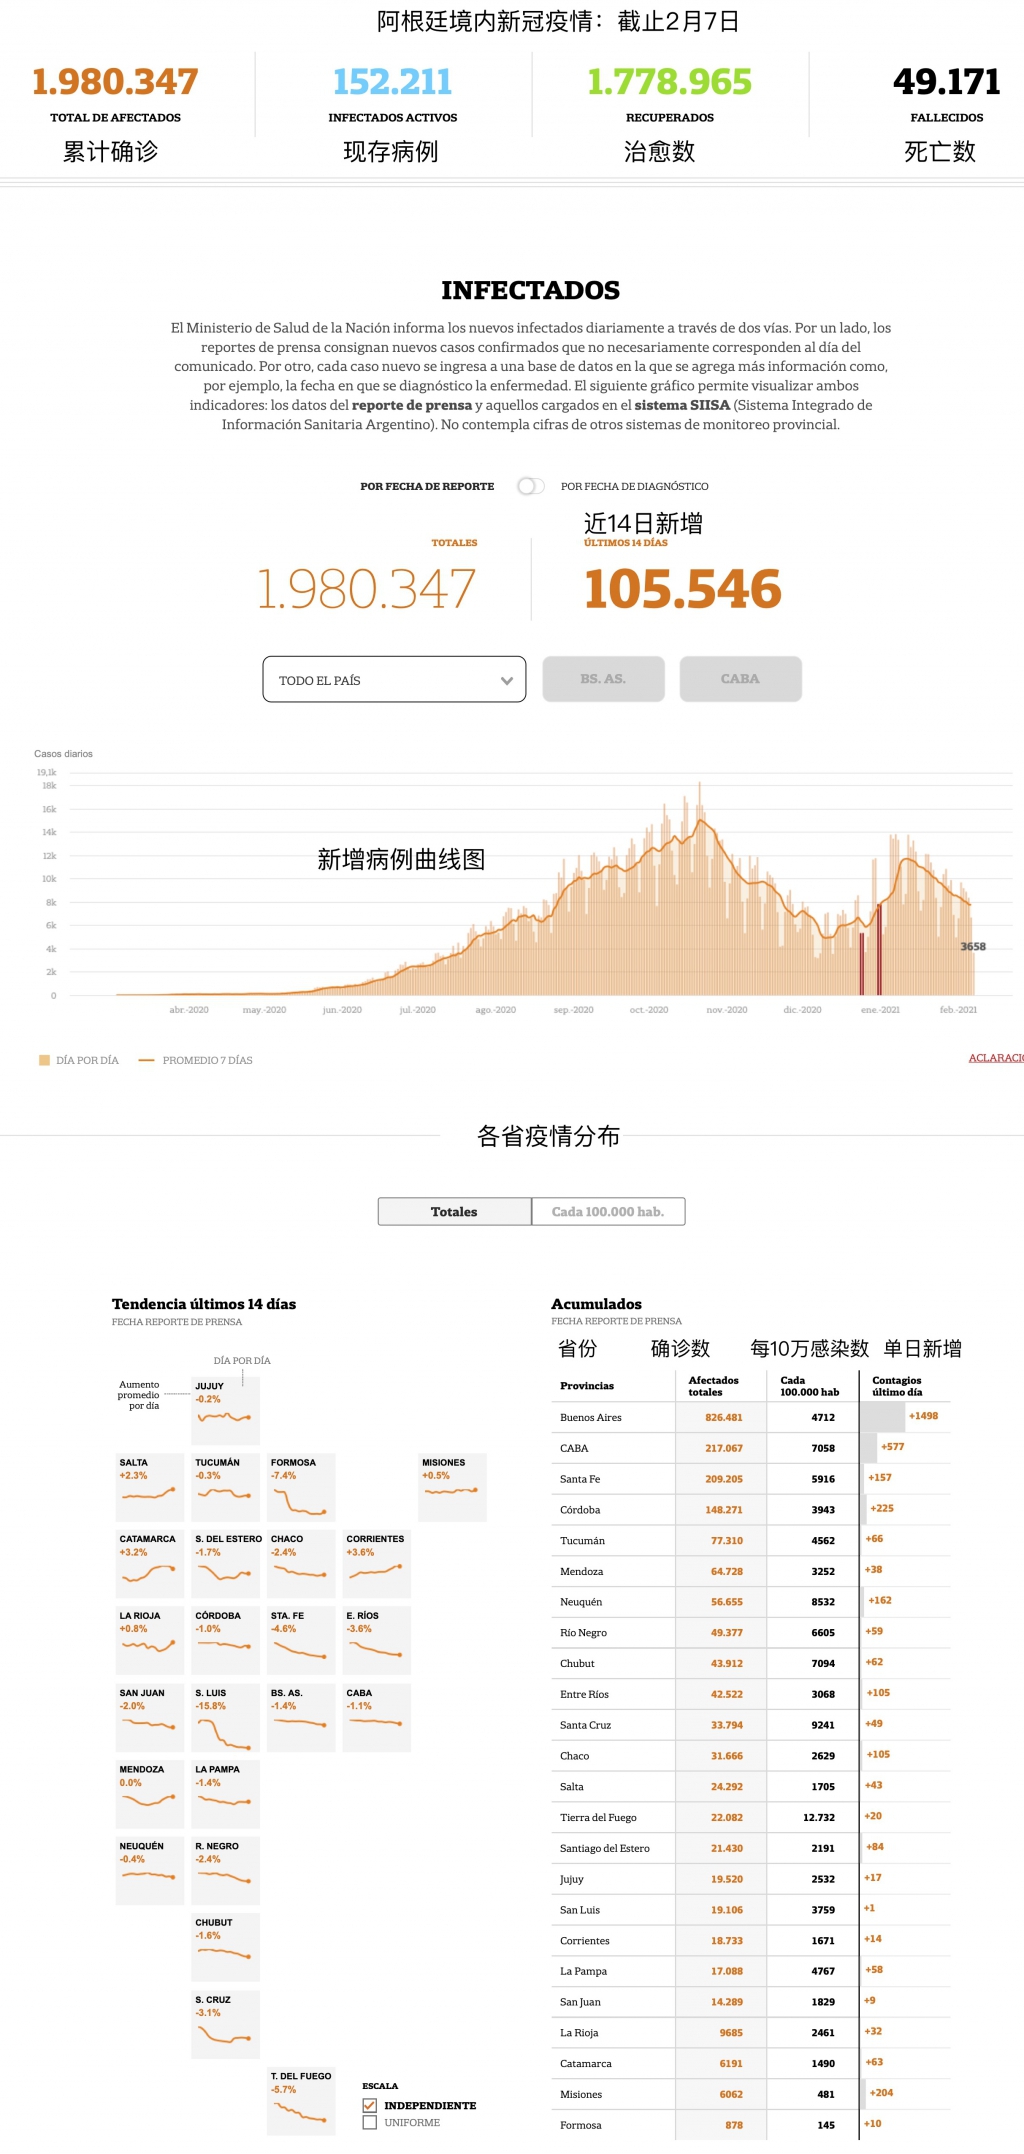Image resolution: width=1024 pixels, height=2154 pixels.
Task: Uncheck the INDEPENDIENTE scale checkbox
Action: [x=370, y=2105]
